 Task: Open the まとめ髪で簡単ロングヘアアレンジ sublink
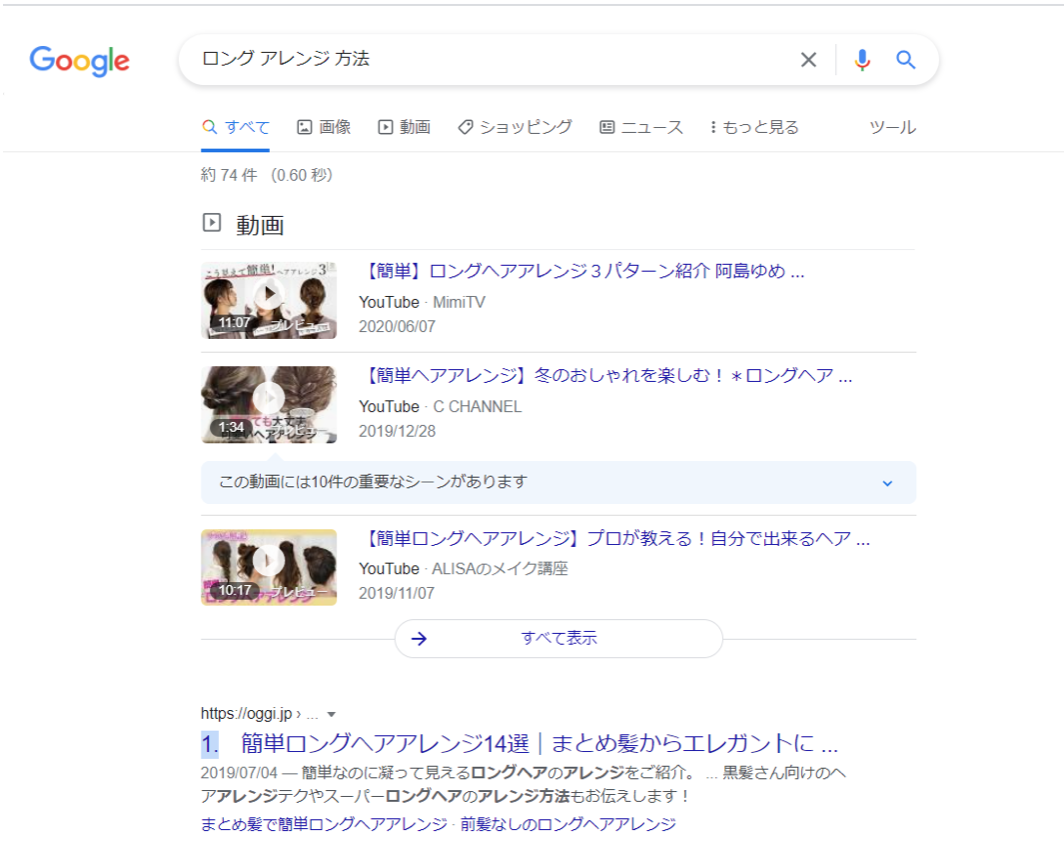click(x=323, y=824)
